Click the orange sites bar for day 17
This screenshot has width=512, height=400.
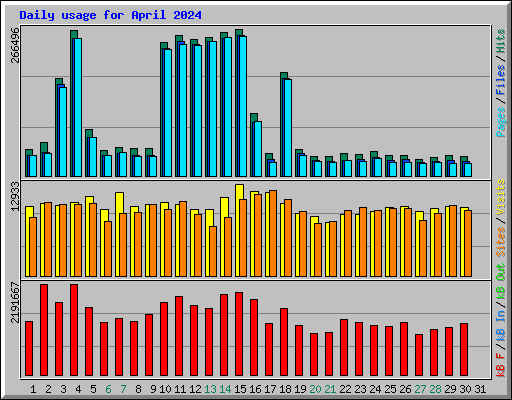pyautogui.click(x=273, y=233)
